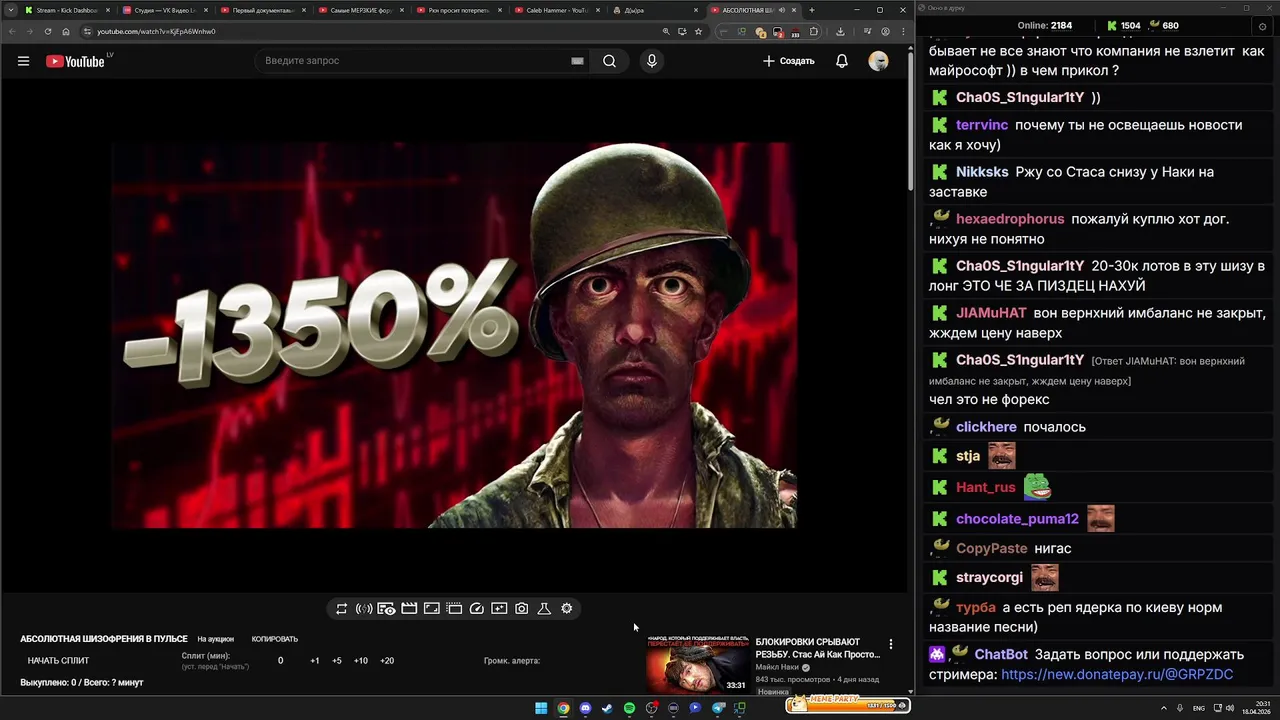Click the browser back arrow

12,31
